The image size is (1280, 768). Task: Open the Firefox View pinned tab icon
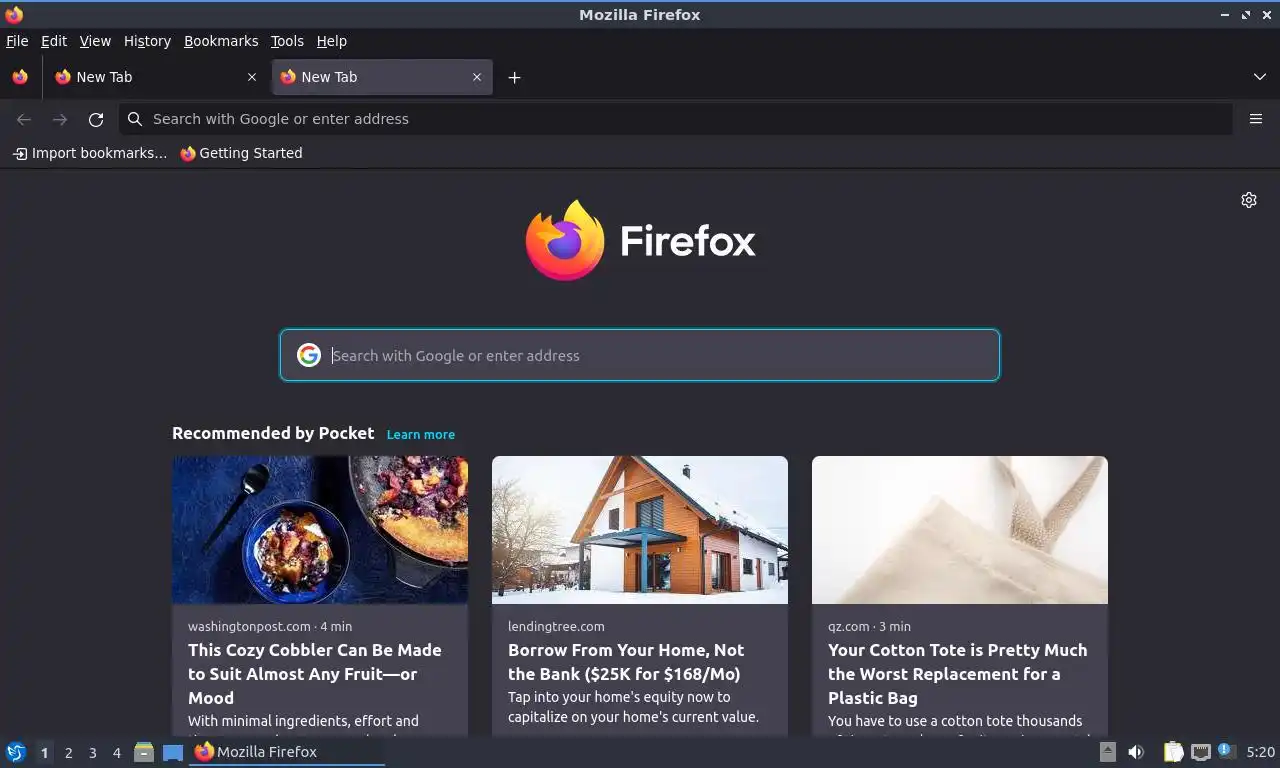point(20,77)
